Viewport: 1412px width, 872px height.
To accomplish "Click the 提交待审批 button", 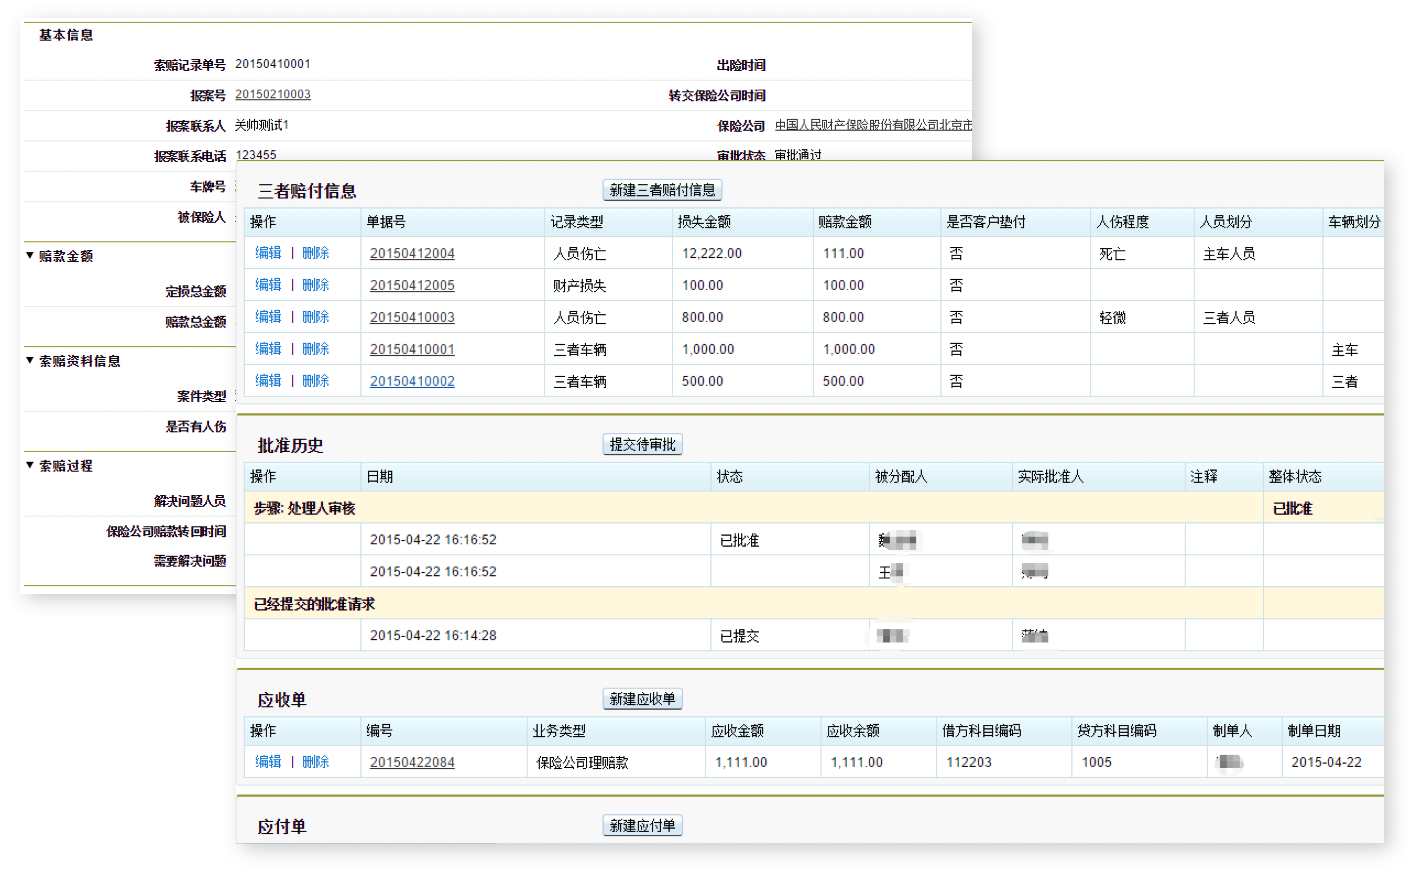I will (x=642, y=444).
